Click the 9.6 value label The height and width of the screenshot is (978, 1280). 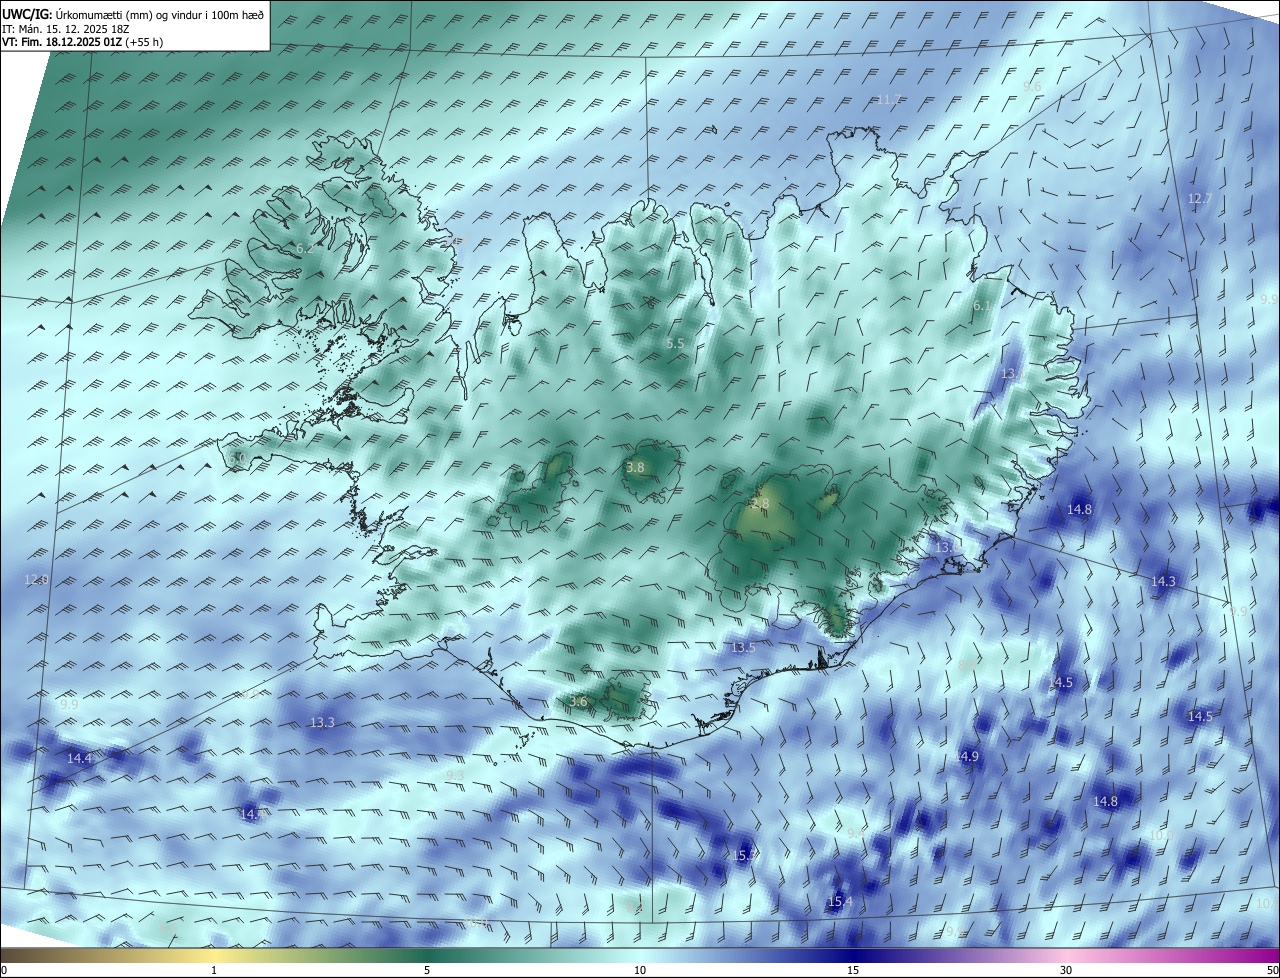(x=1032, y=87)
